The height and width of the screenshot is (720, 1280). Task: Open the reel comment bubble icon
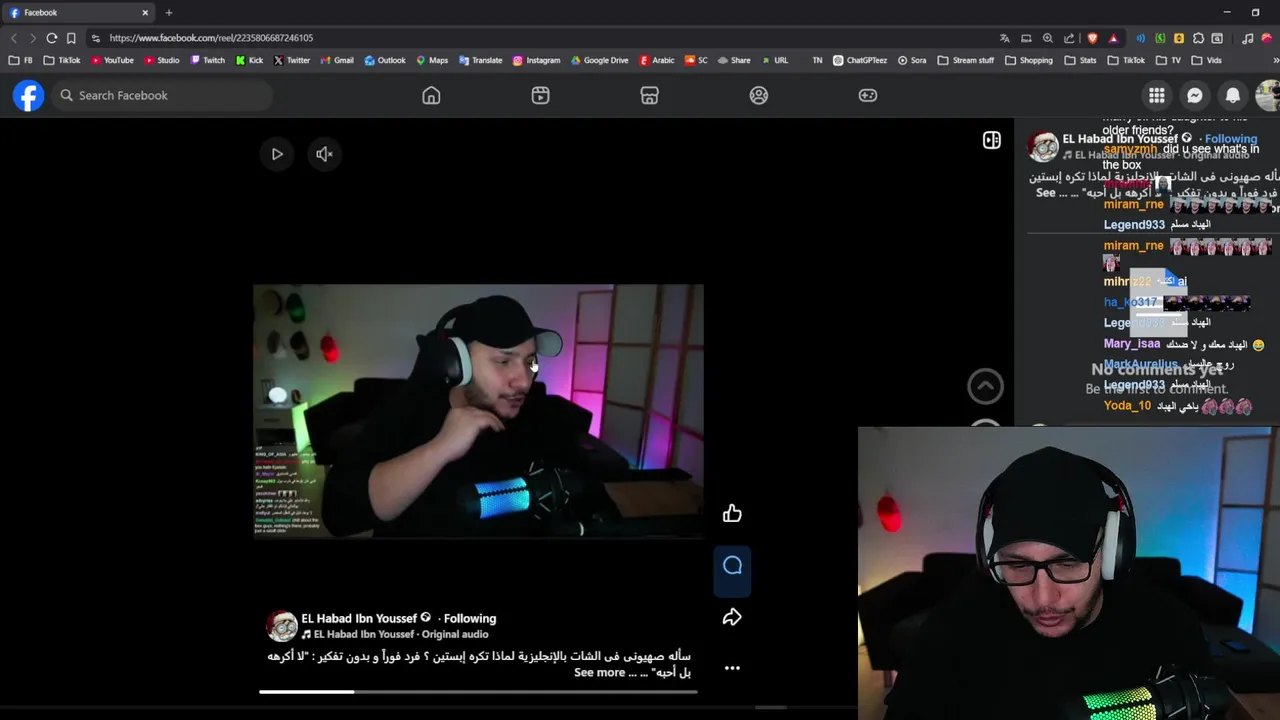(732, 566)
